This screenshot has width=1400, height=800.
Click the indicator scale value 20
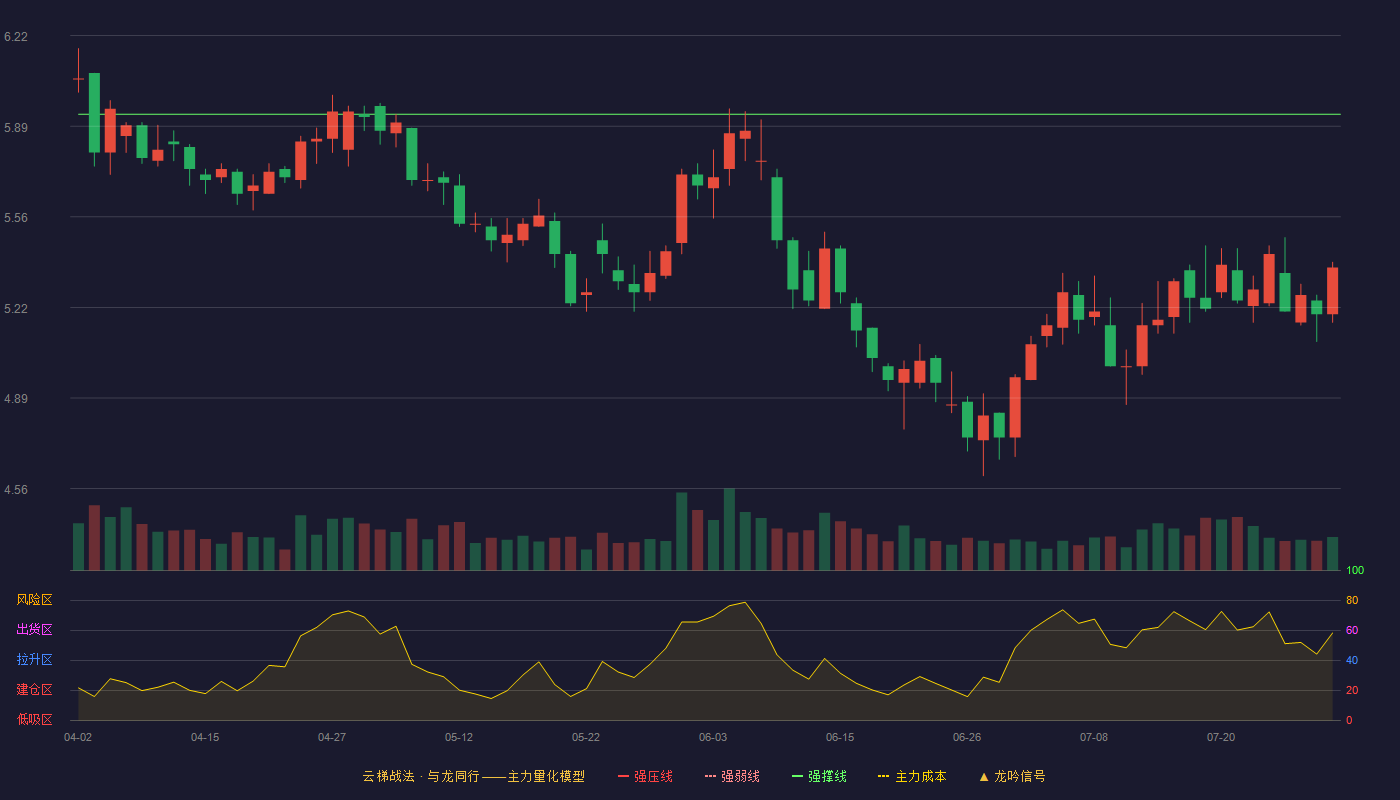[x=1352, y=690]
